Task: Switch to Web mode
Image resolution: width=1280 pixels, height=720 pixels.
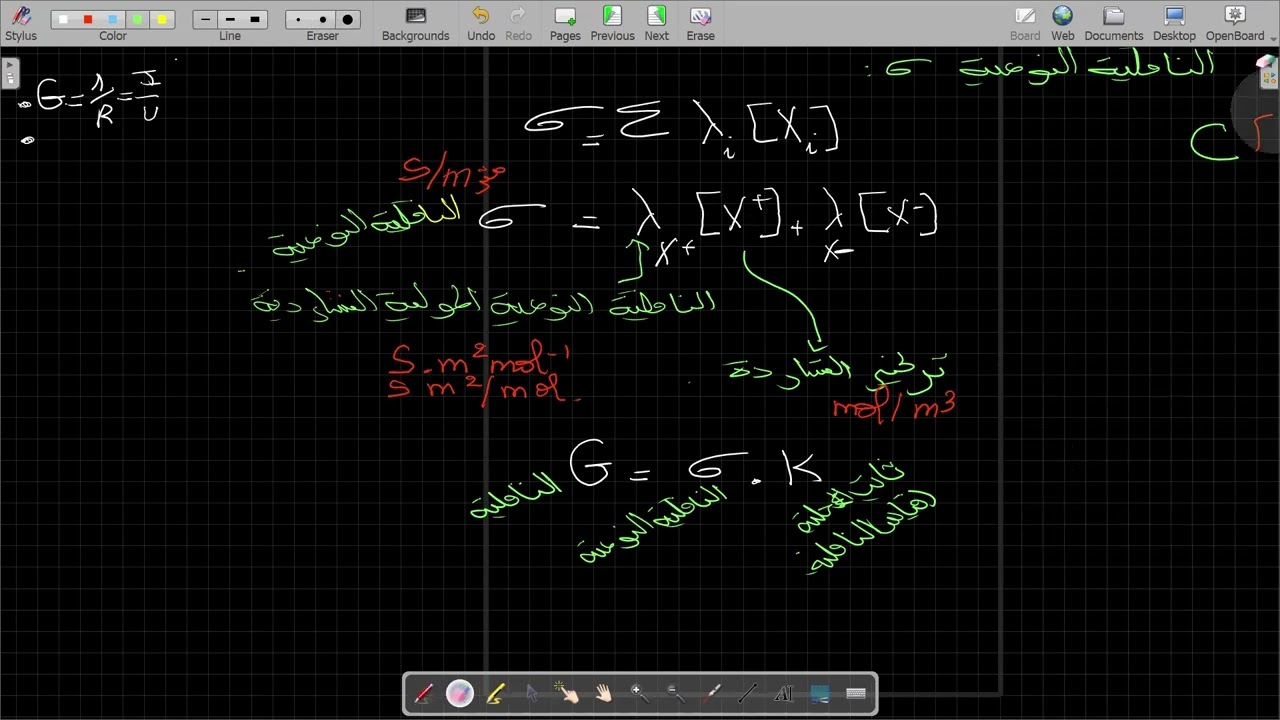Action: (1062, 23)
